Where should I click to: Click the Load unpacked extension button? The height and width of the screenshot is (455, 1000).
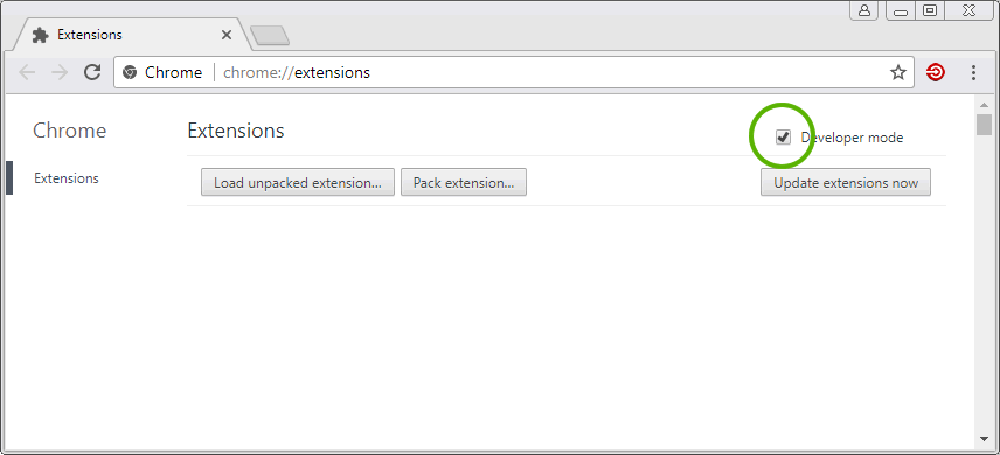coord(297,183)
